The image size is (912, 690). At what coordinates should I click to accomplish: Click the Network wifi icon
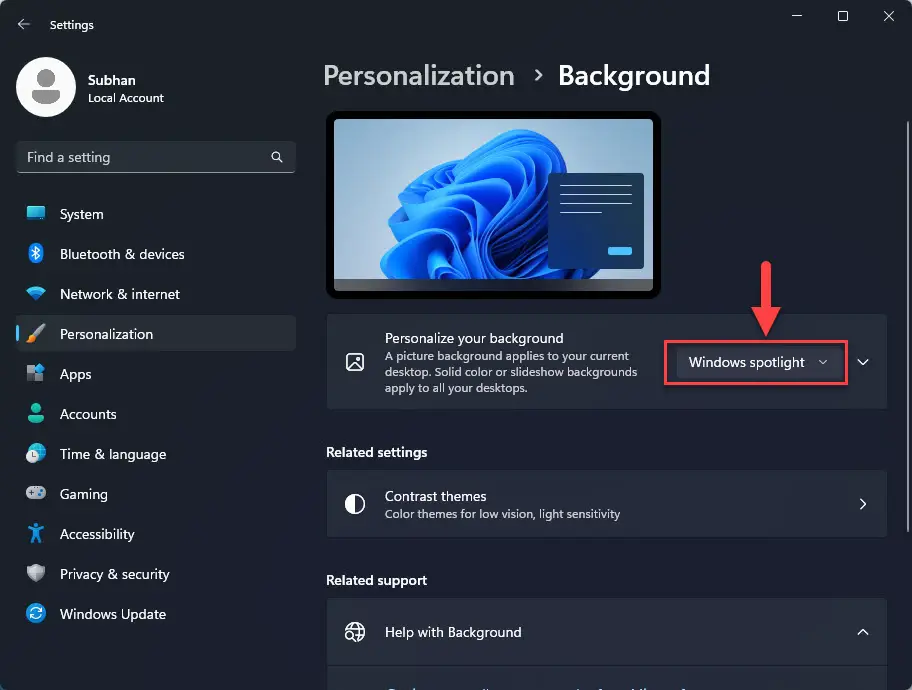pyautogui.click(x=36, y=293)
